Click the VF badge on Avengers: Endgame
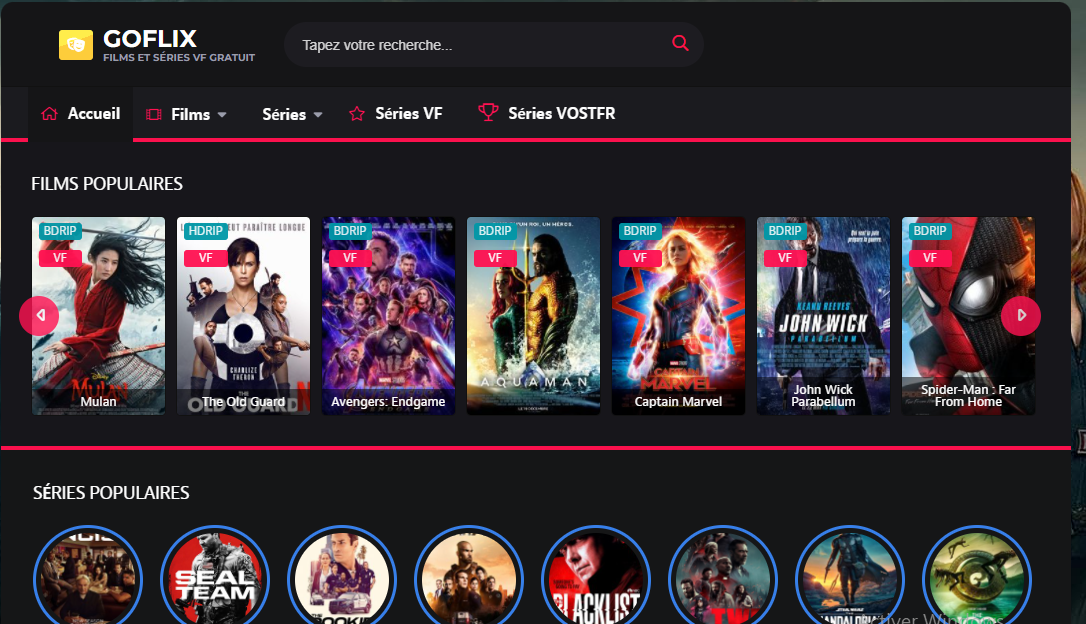Image resolution: width=1086 pixels, height=624 pixels. 350,258
